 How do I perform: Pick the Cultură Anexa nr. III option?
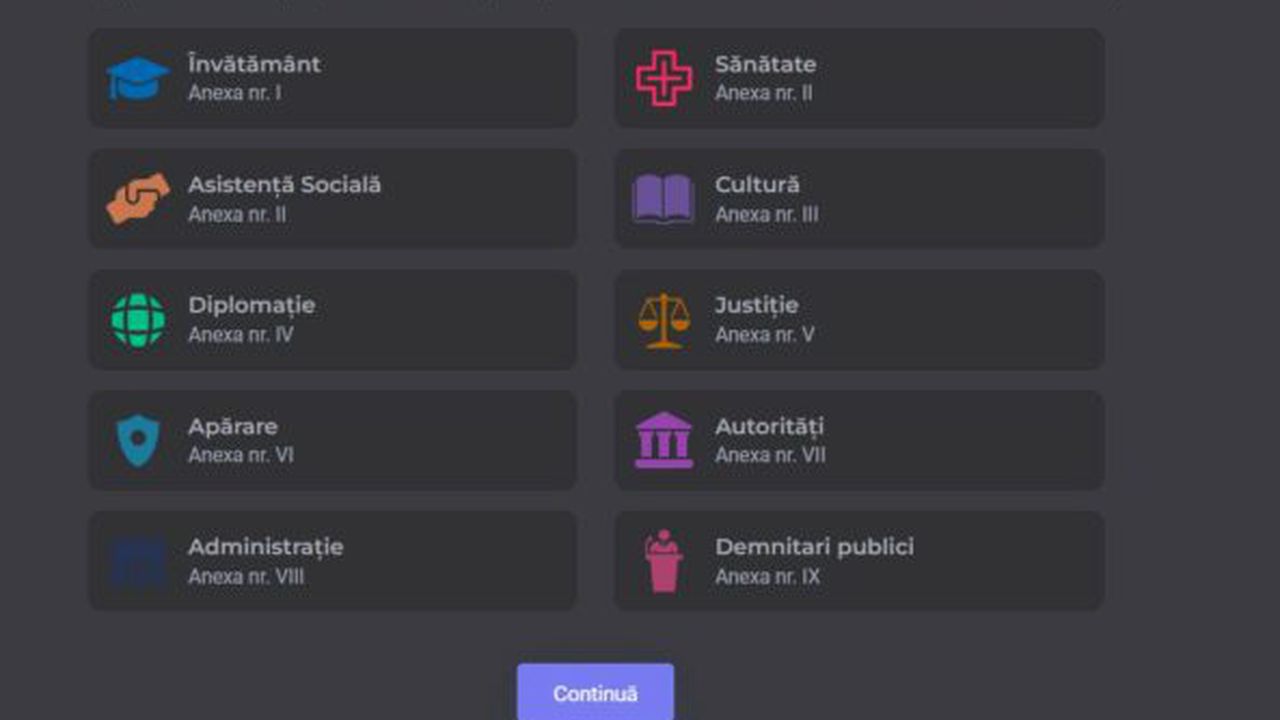(859, 199)
